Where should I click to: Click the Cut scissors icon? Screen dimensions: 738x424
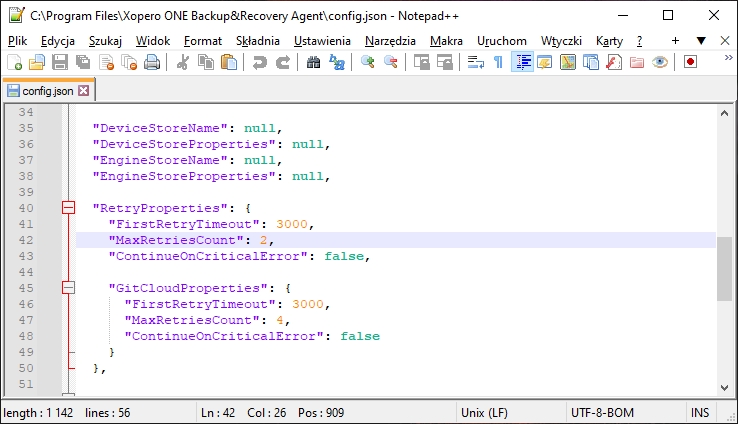[x=183, y=62]
